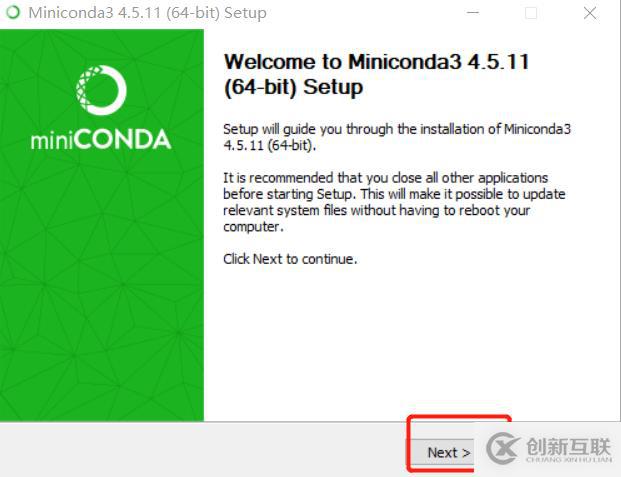Click the 'CHUANG XIN HU LIAN' caption
Image resolution: width=621 pixels, height=477 pixels.
pyautogui.click(x=567, y=460)
